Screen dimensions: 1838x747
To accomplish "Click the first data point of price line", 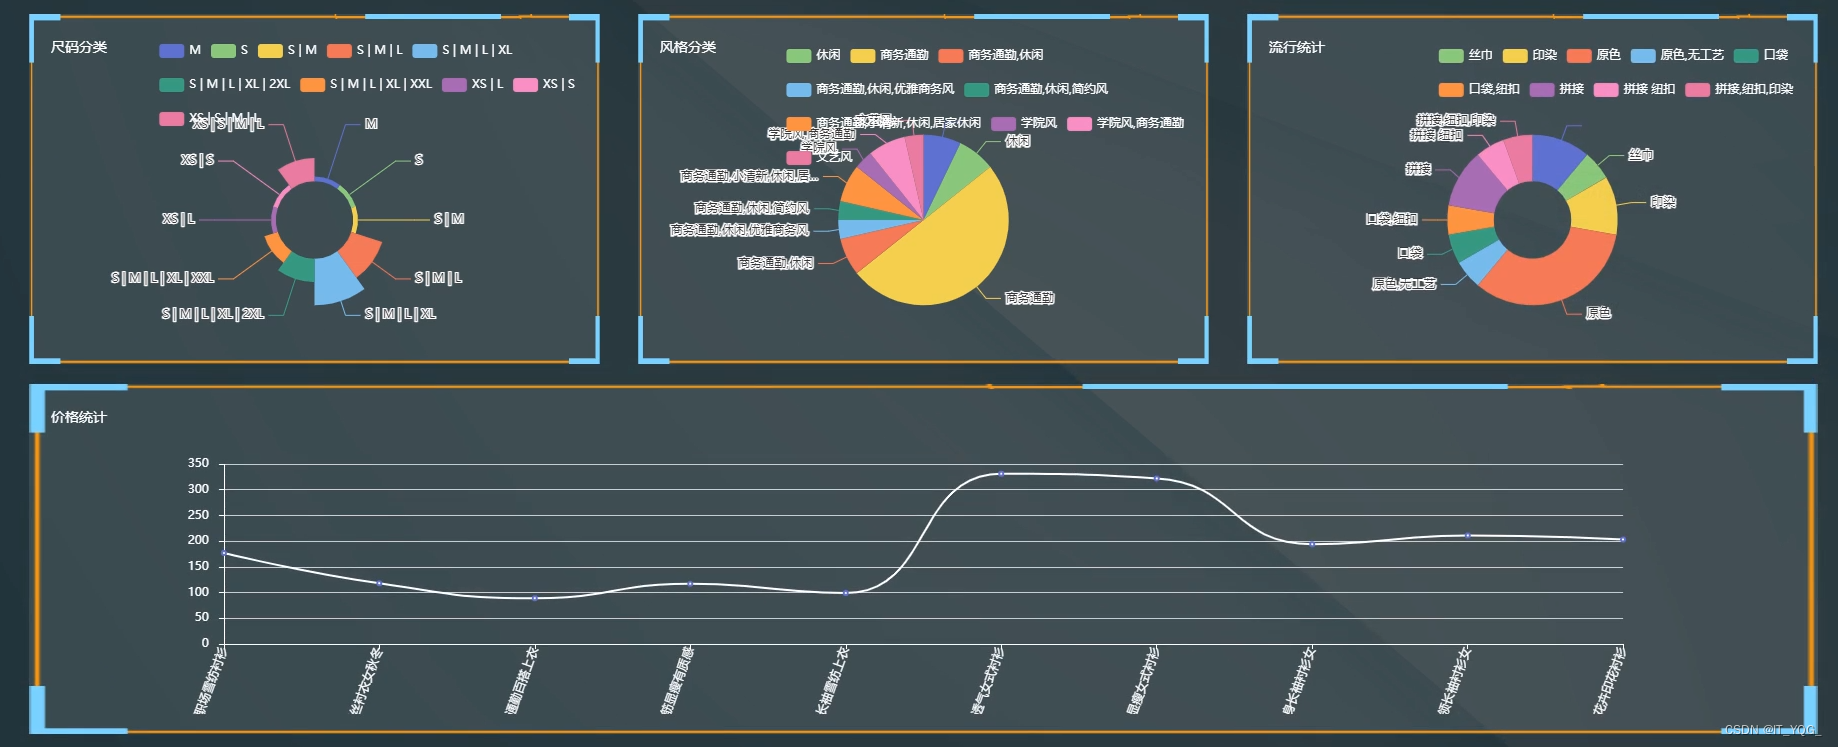I will [x=224, y=553].
